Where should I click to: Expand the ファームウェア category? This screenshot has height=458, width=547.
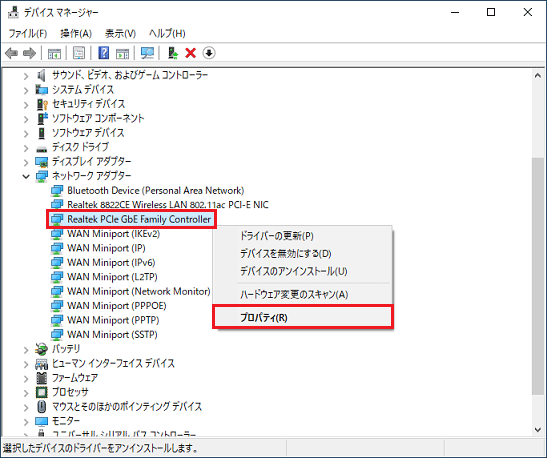26,378
